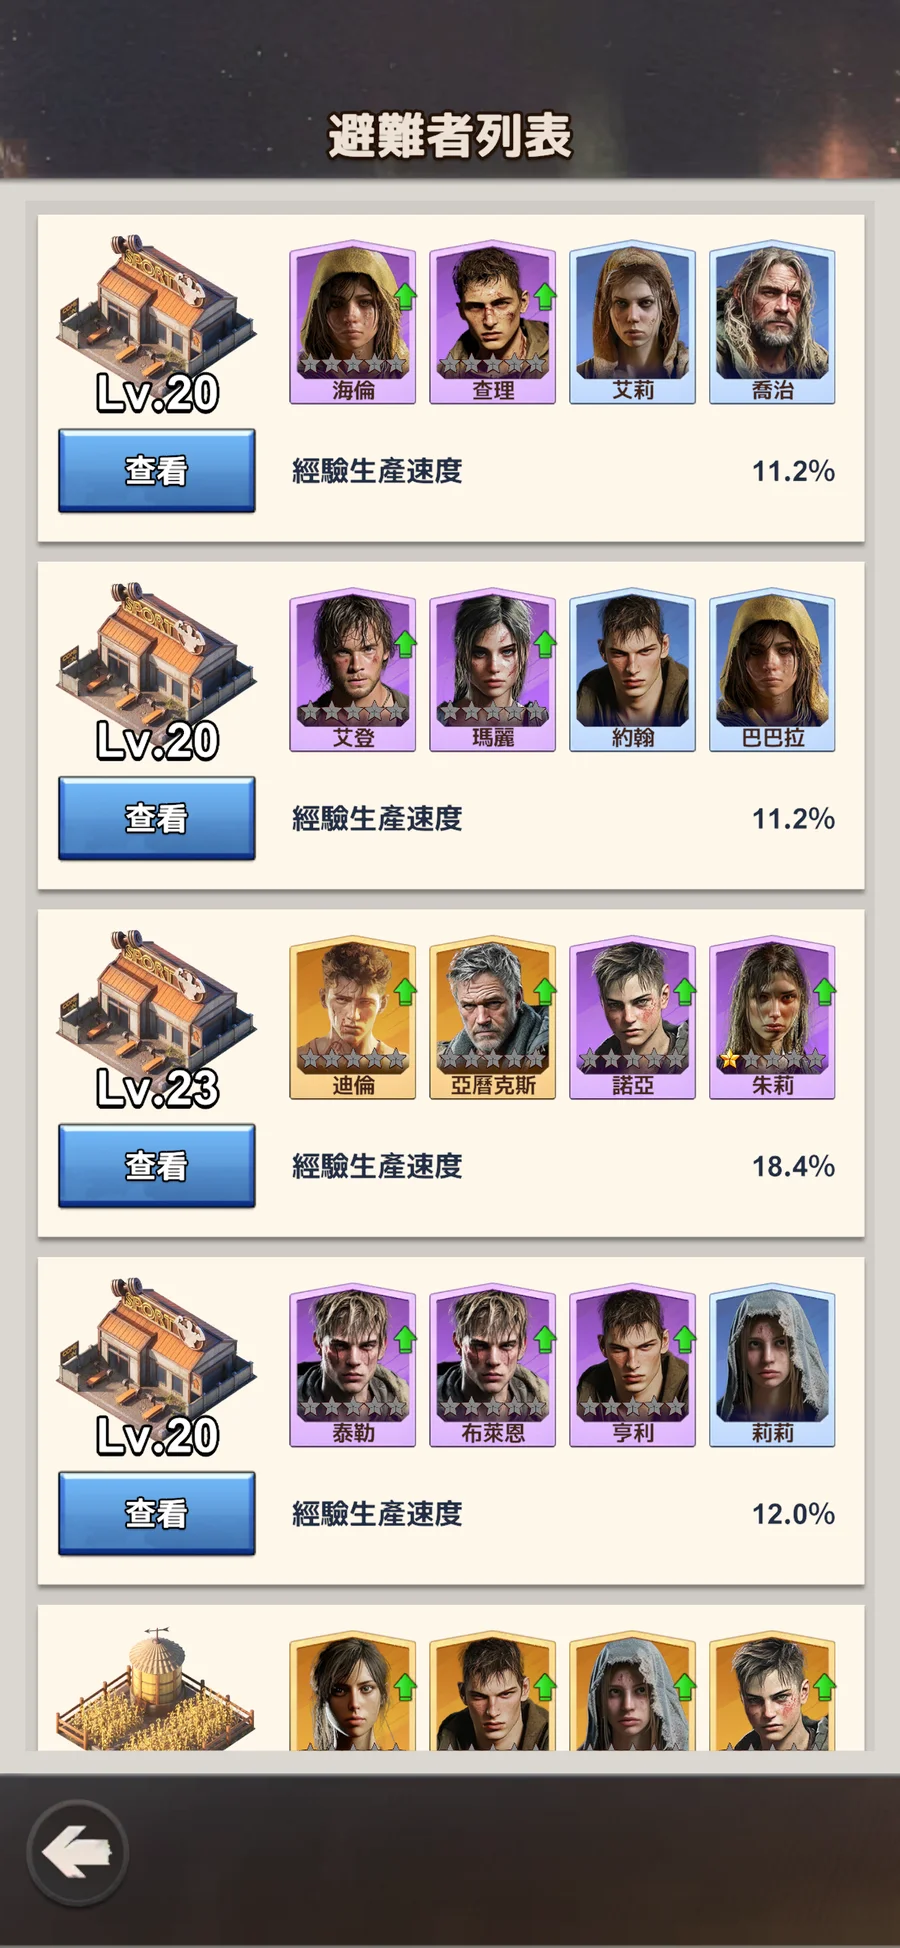The height and width of the screenshot is (1948, 900).
Task: Select survivor 瑪麗's card
Action: click(493, 670)
